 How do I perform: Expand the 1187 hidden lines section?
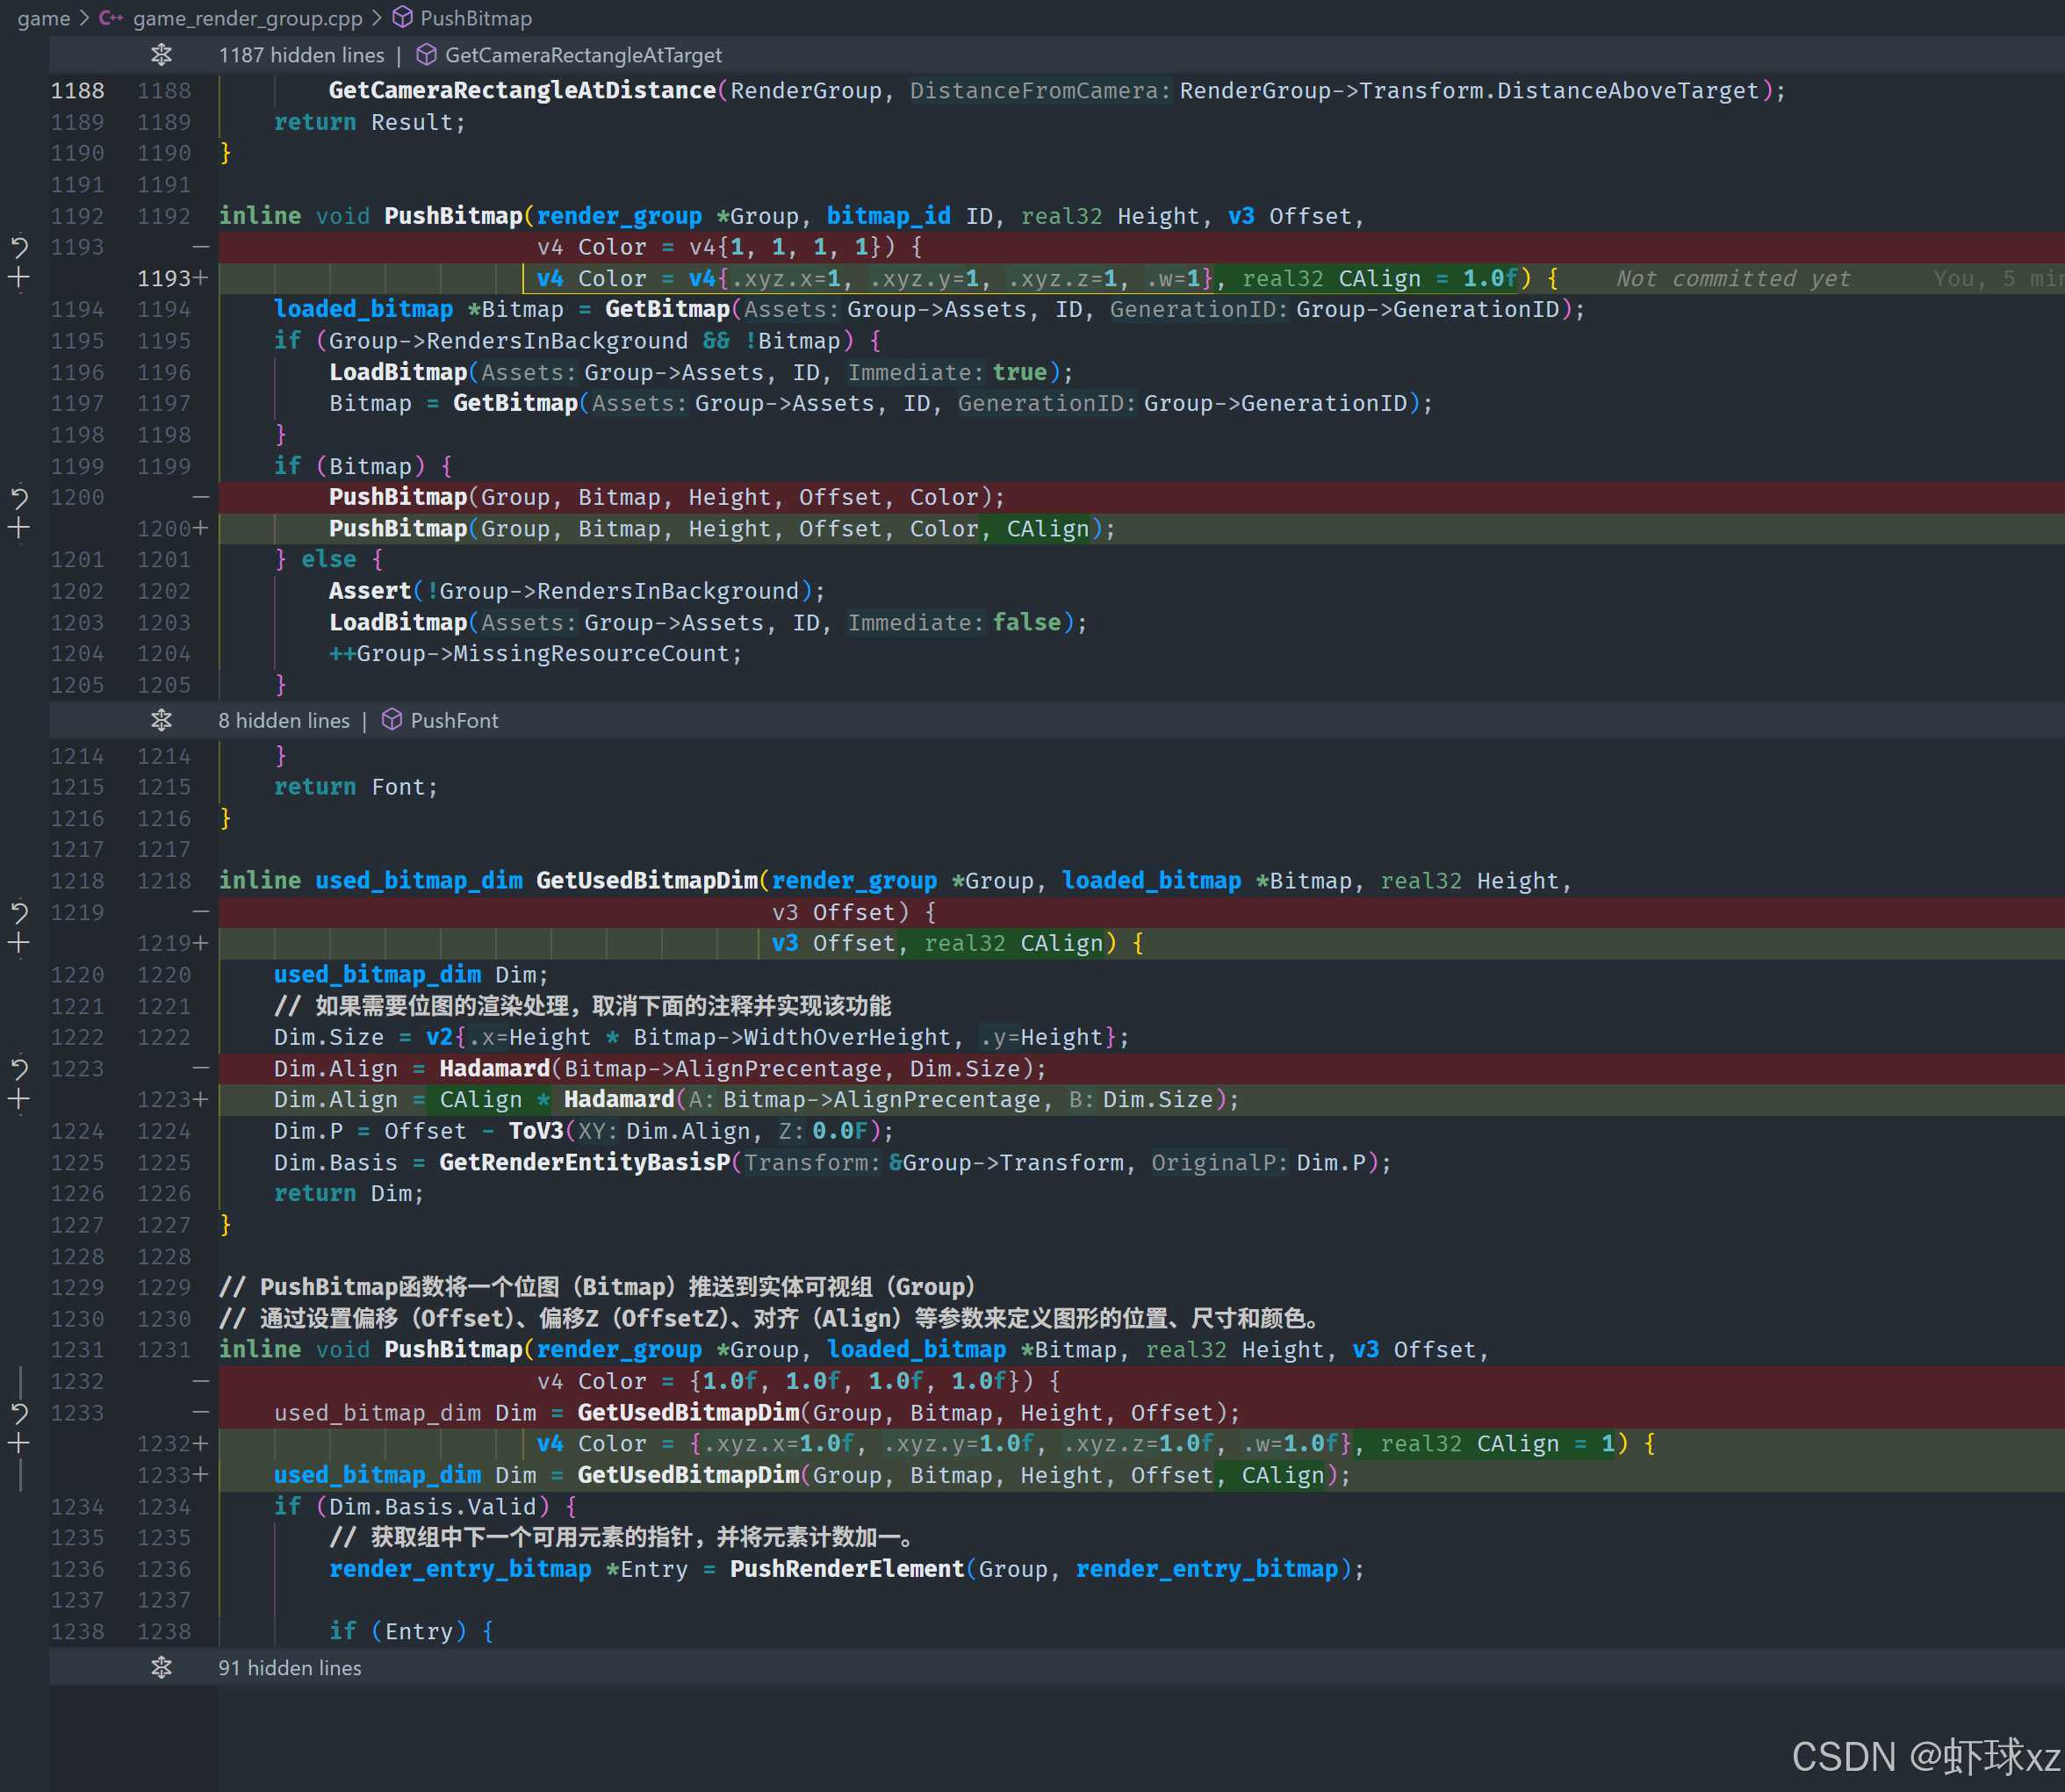pos(161,55)
